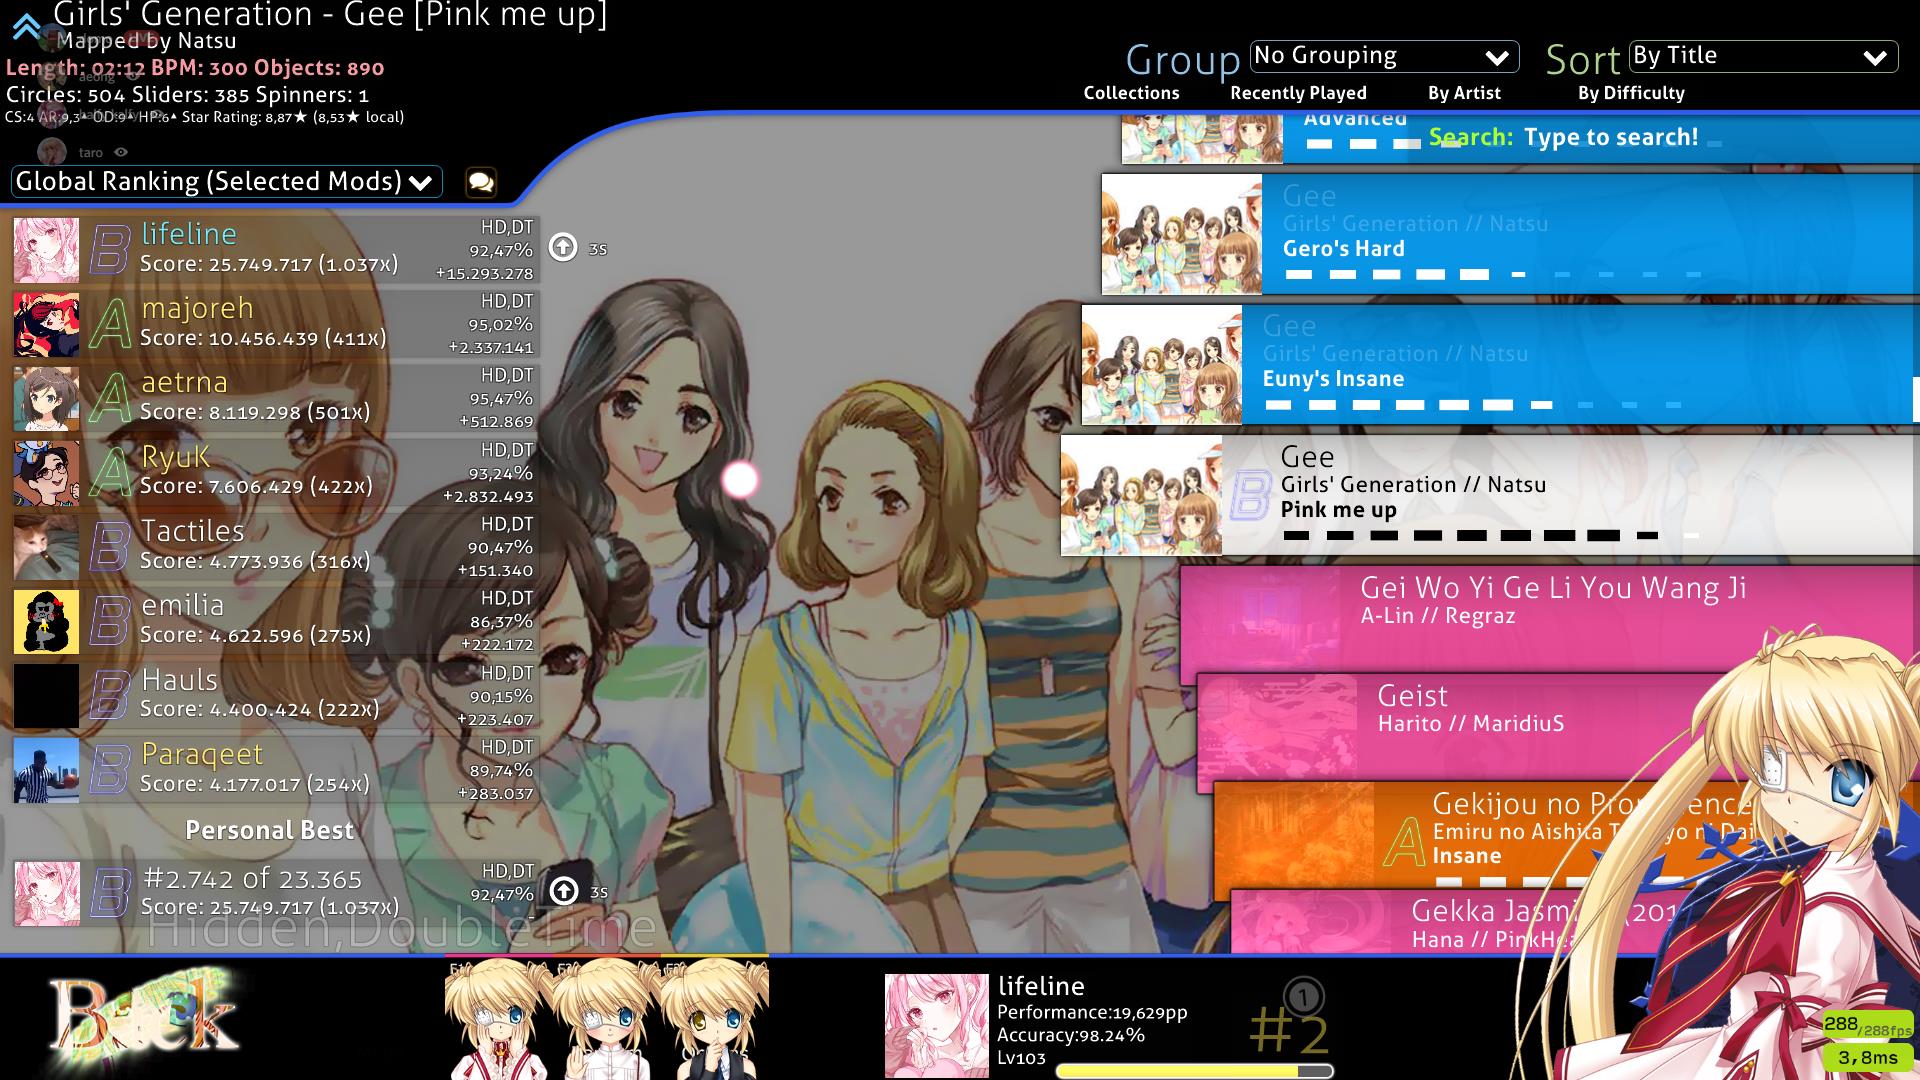Open the Sort dropdown showing By Title

(x=1763, y=56)
